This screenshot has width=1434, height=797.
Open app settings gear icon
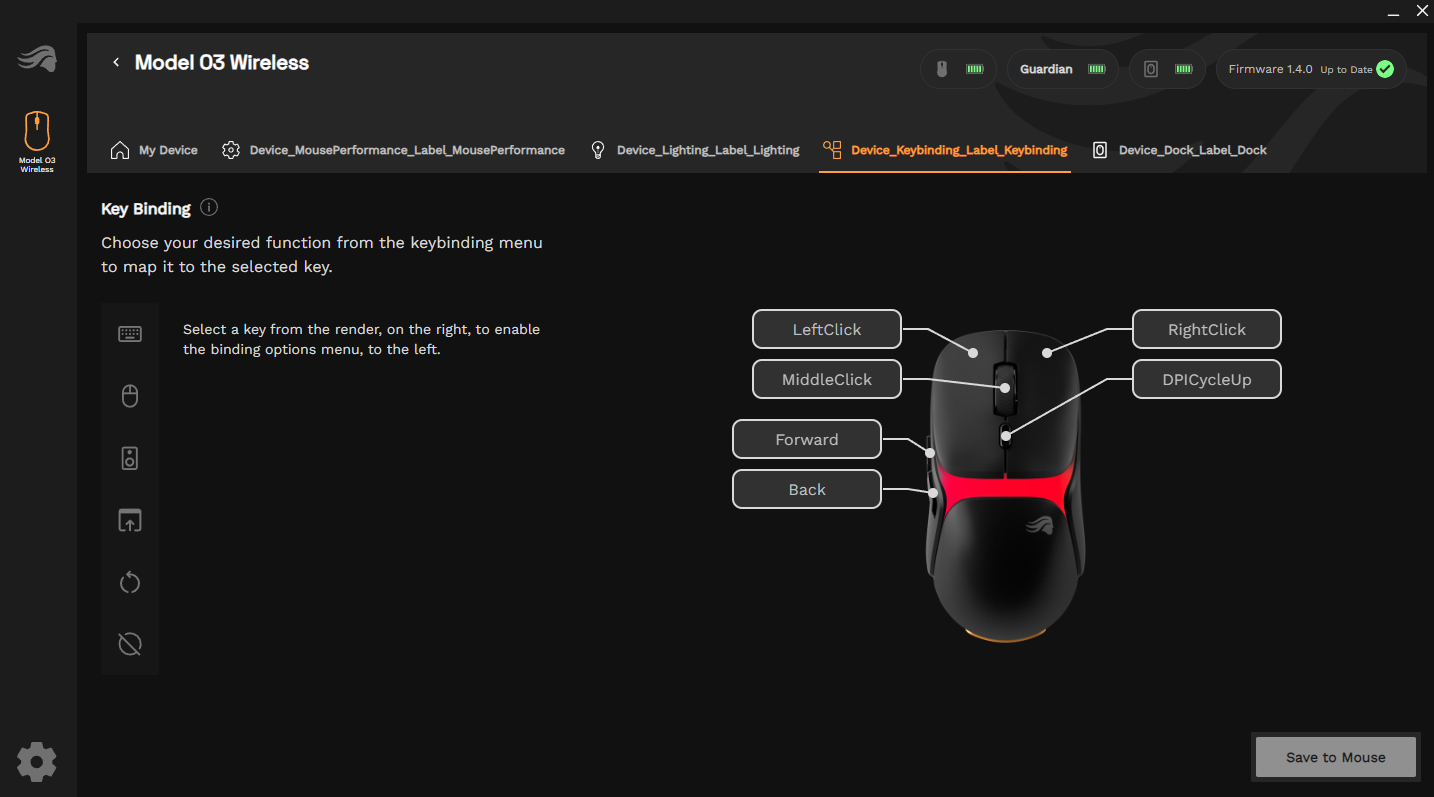click(x=37, y=762)
